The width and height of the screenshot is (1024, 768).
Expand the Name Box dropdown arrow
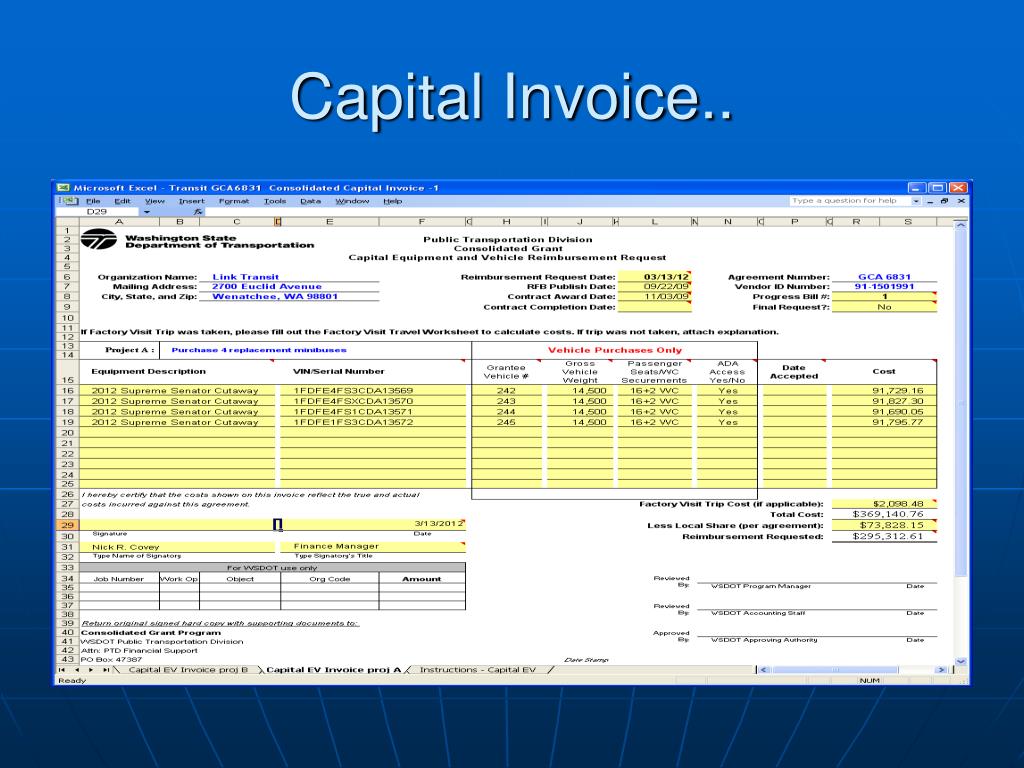tap(146, 212)
